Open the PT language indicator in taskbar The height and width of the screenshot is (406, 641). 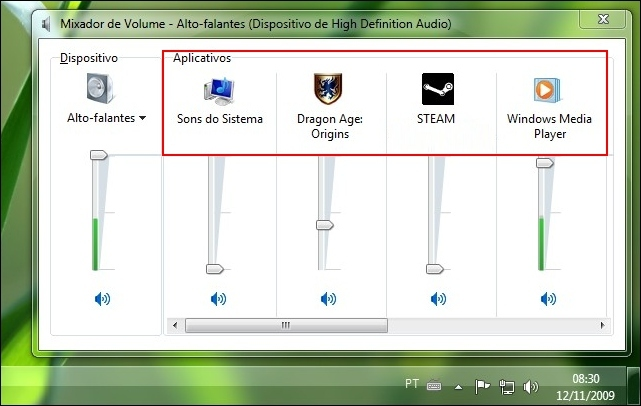(x=412, y=384)
